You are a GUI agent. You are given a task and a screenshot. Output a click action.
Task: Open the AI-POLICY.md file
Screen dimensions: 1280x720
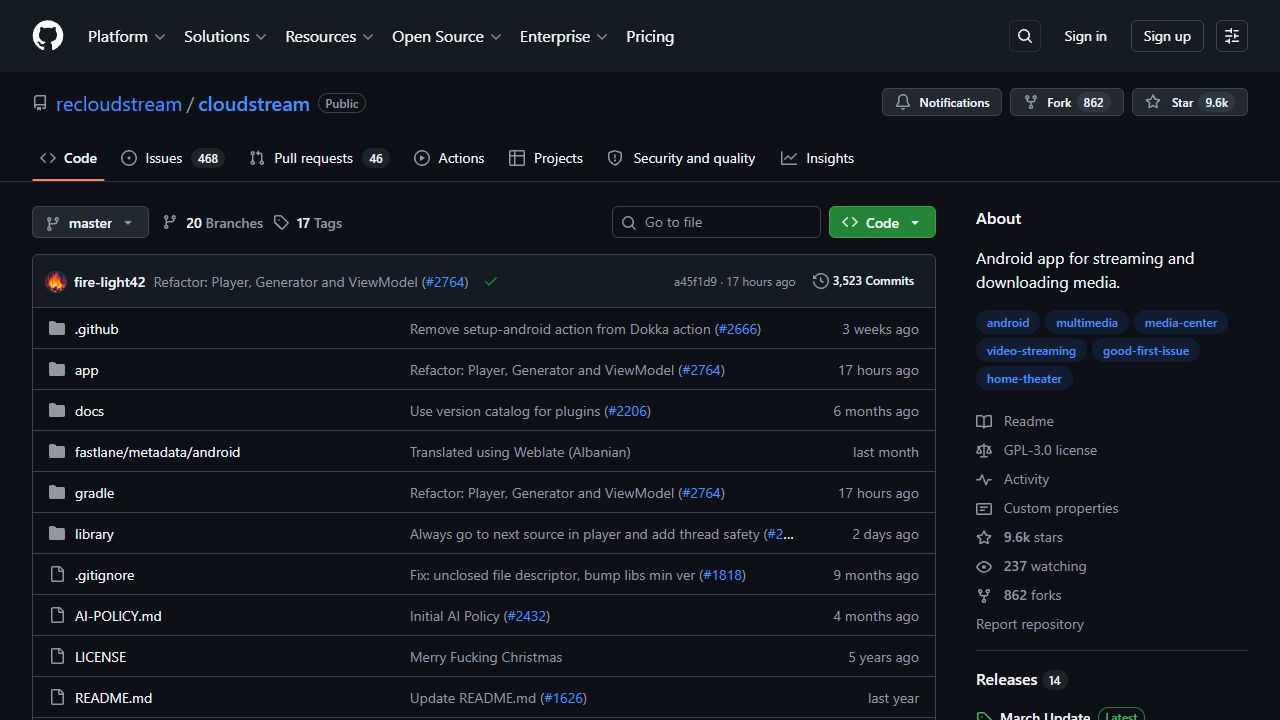118,616
